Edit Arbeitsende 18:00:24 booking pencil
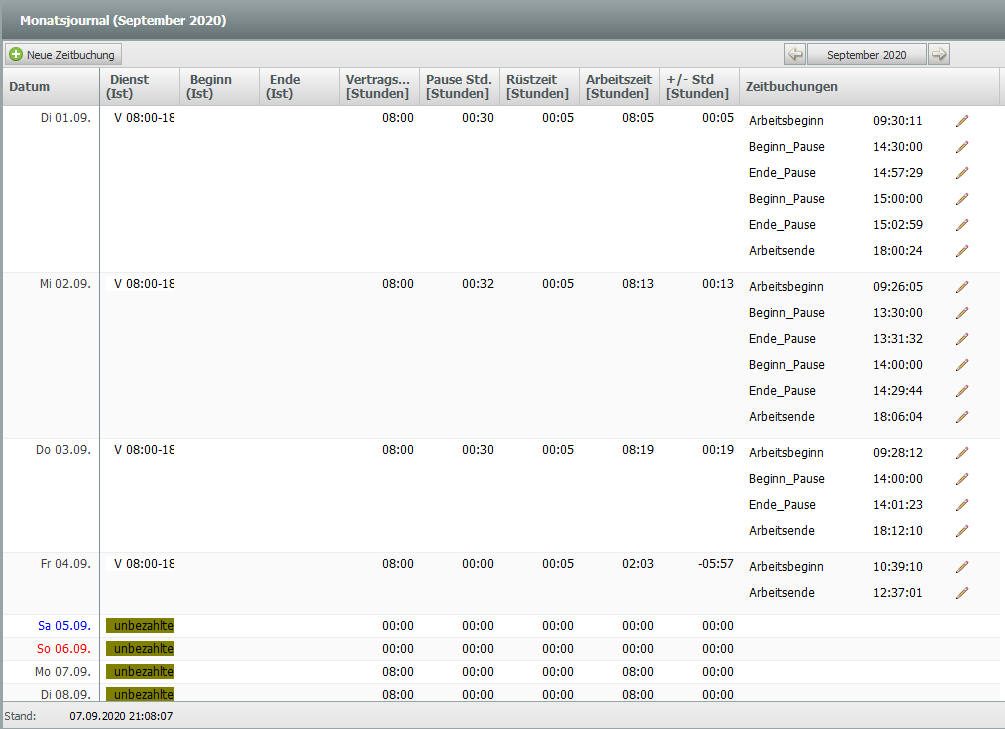The width and height of the screenshot is (1005, 729). [962, 251]
